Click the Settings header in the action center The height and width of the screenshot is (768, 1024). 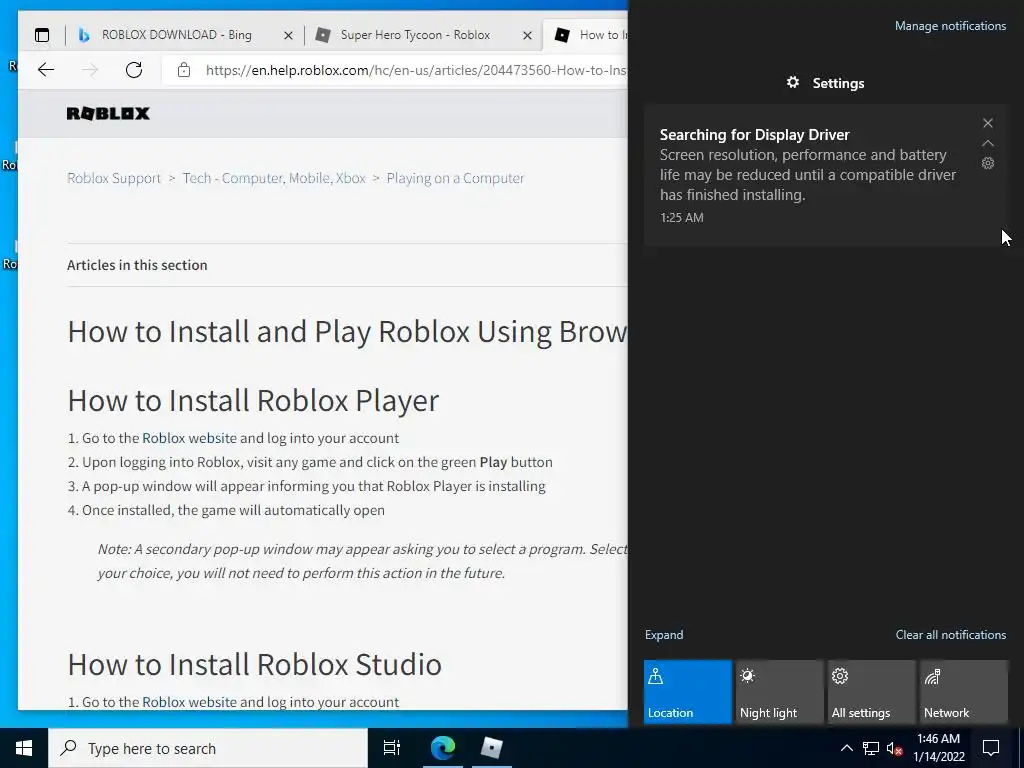(825, 83)
